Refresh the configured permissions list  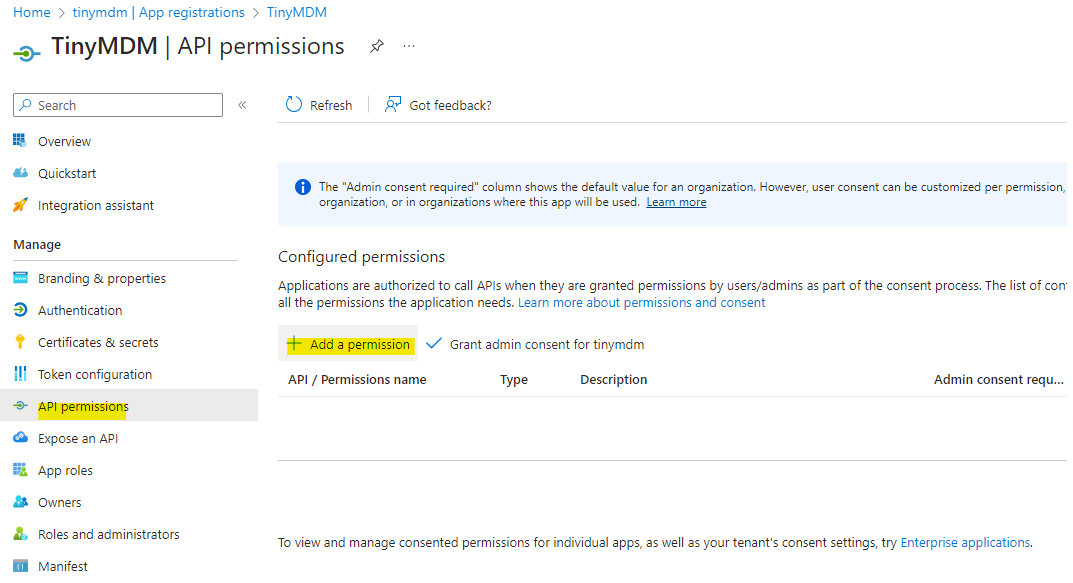coord(318,104)
